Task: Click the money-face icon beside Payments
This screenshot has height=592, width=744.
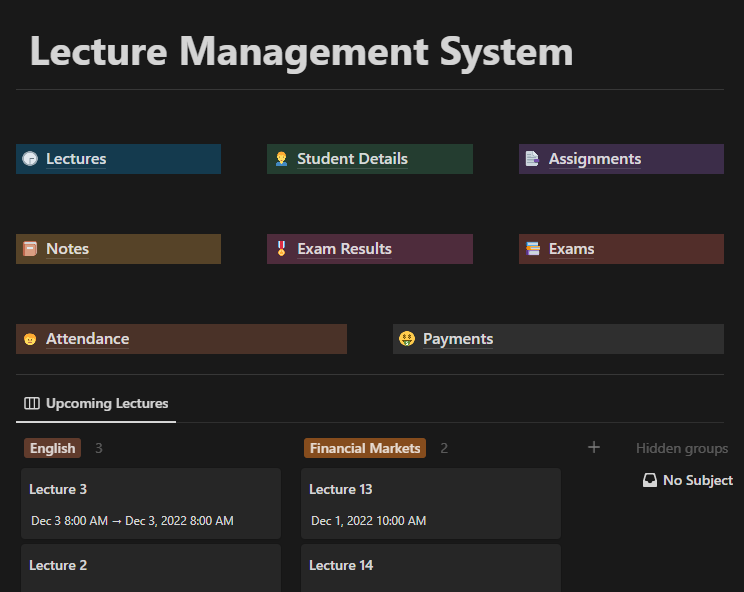Action: 406,339
